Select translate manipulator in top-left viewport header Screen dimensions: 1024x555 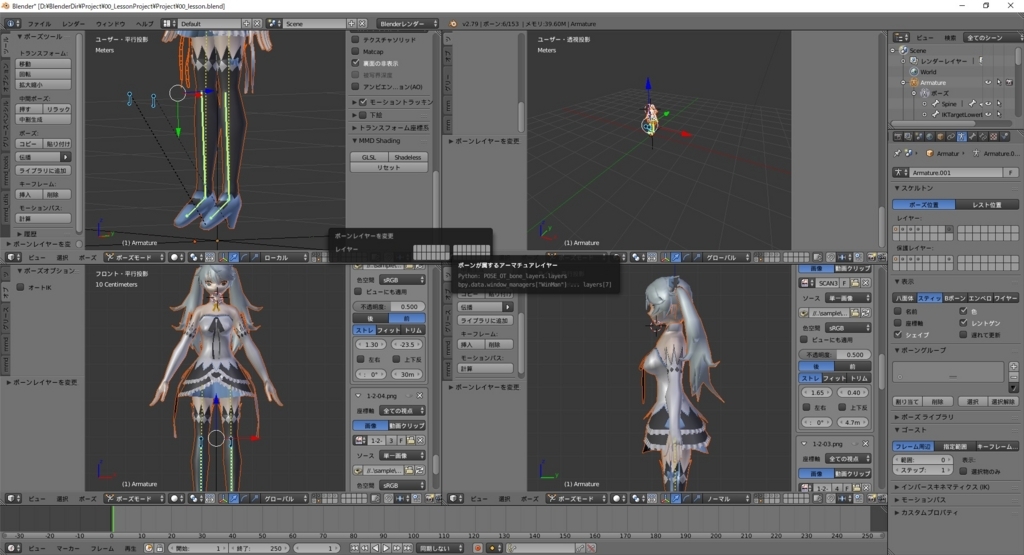click(x=234, y=257)
